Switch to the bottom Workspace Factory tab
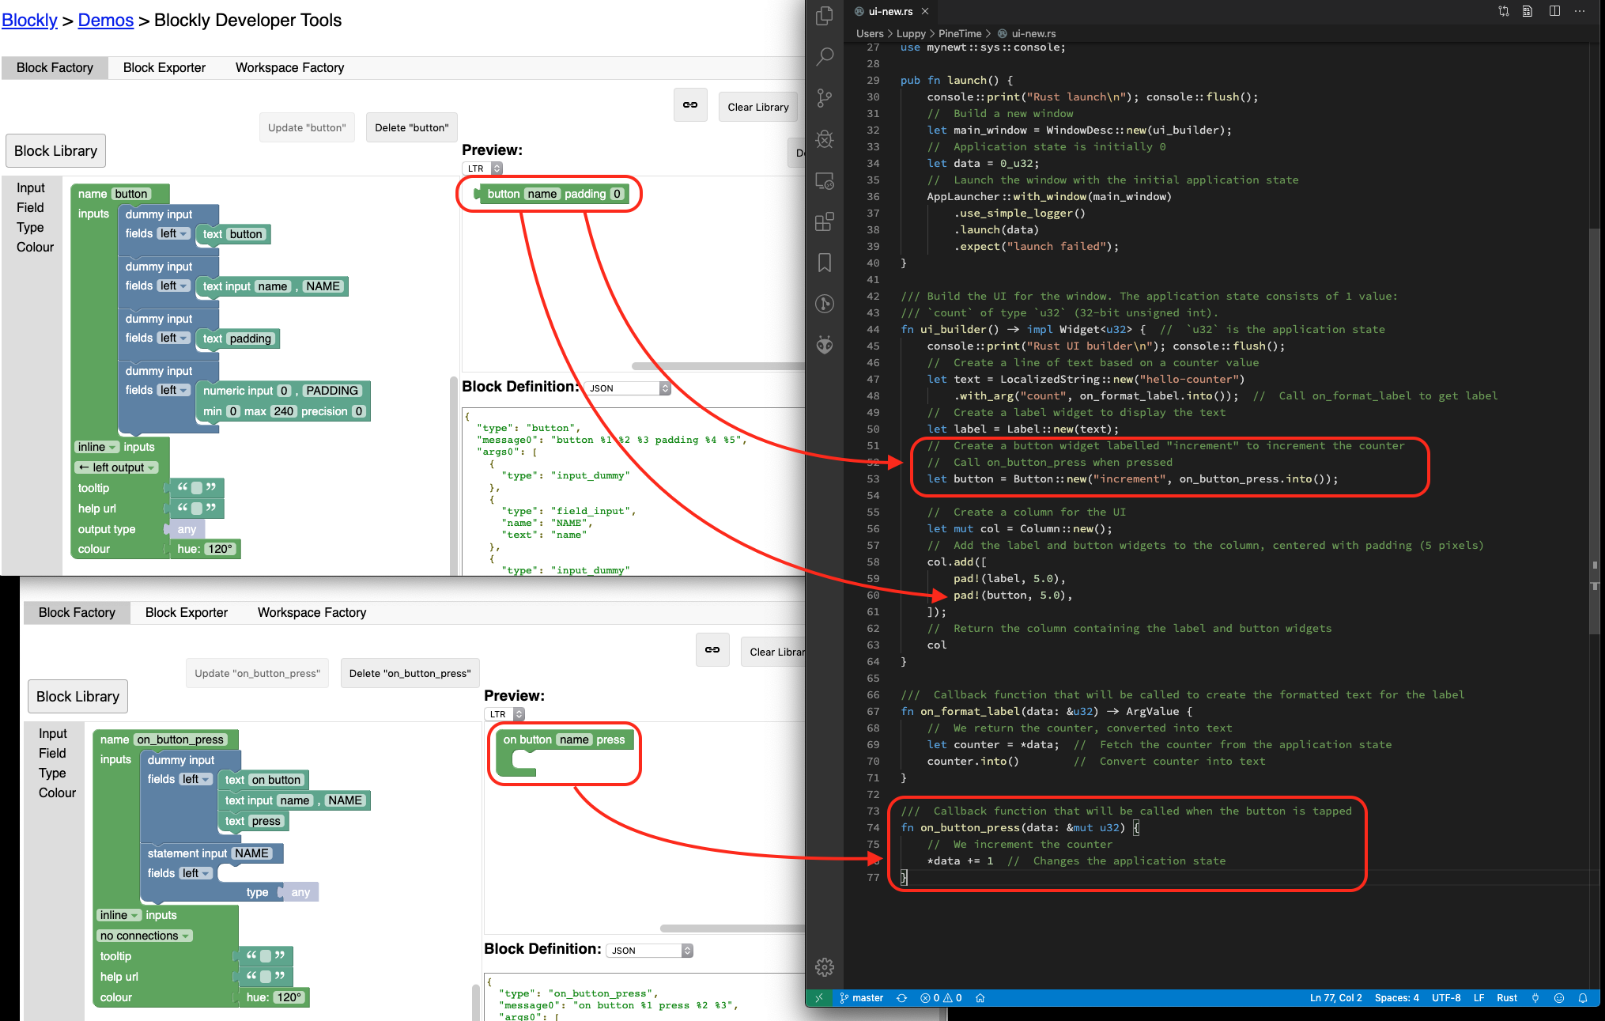This screenshot has height=1021, width=1605. click(311, 613)
